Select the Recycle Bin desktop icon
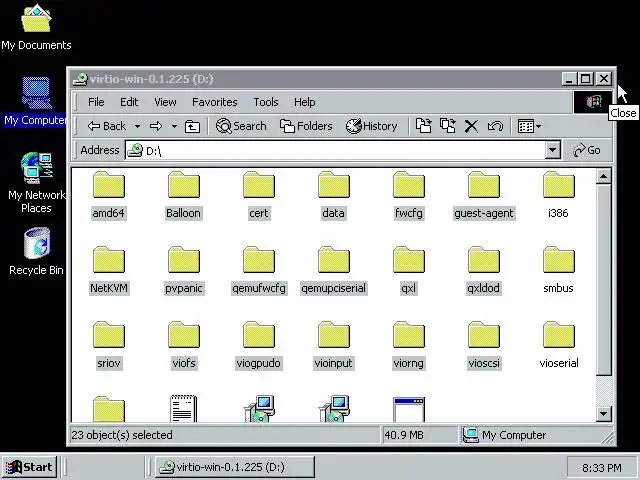The width and height of the screenshot is (640, 480). point(37,251)
